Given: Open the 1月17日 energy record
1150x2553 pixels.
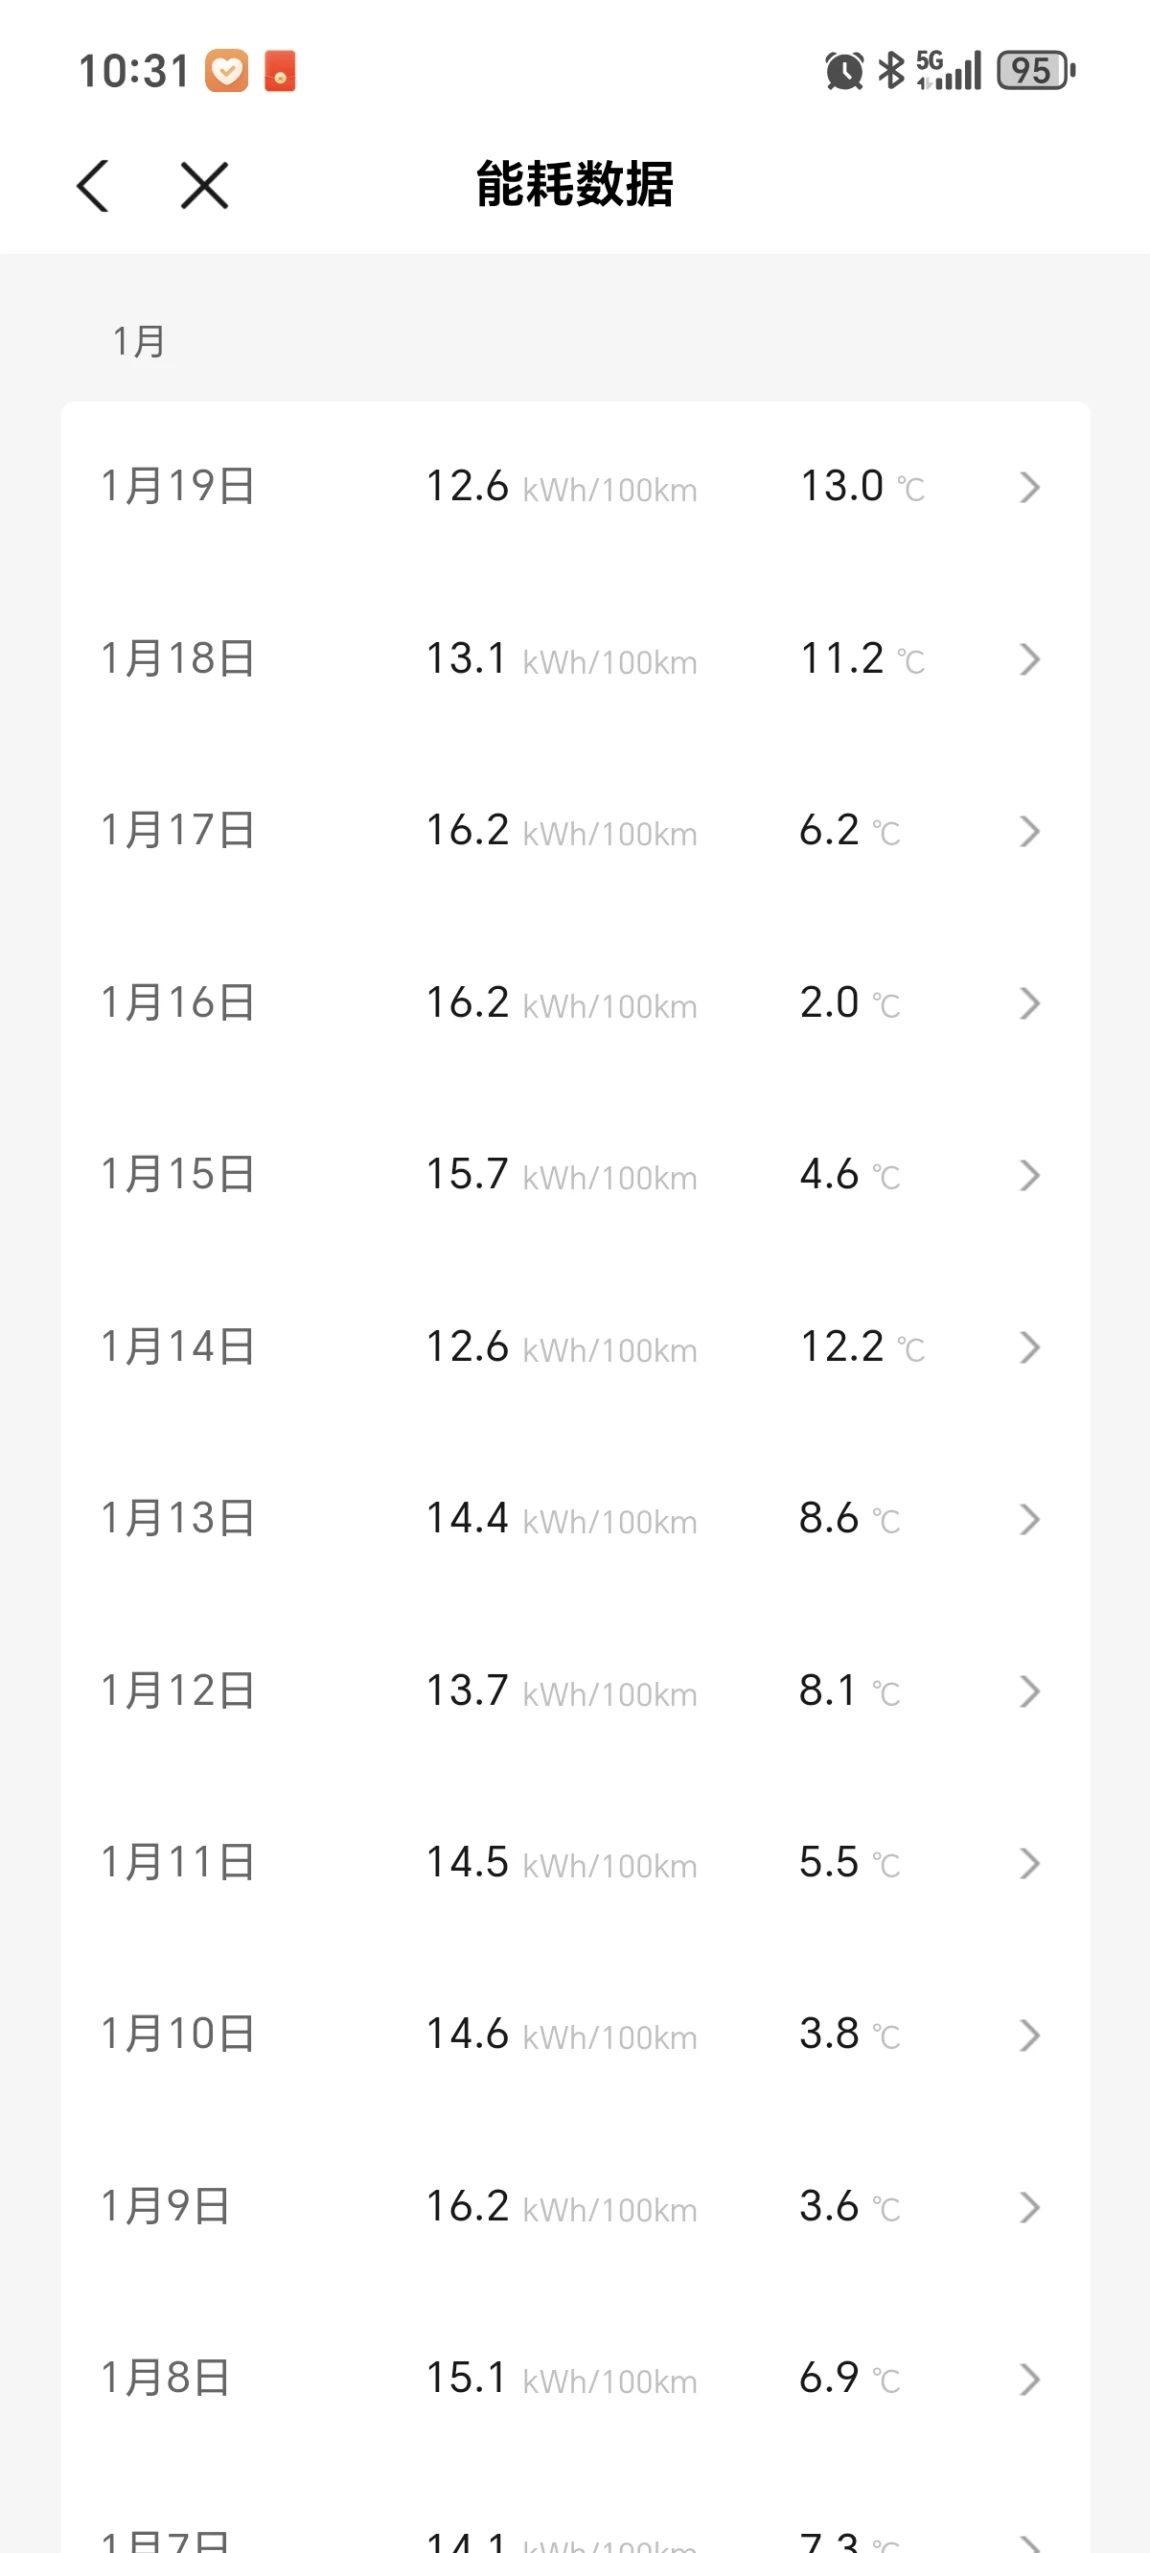Looking at the screenshot, I should tap(575, 831).
